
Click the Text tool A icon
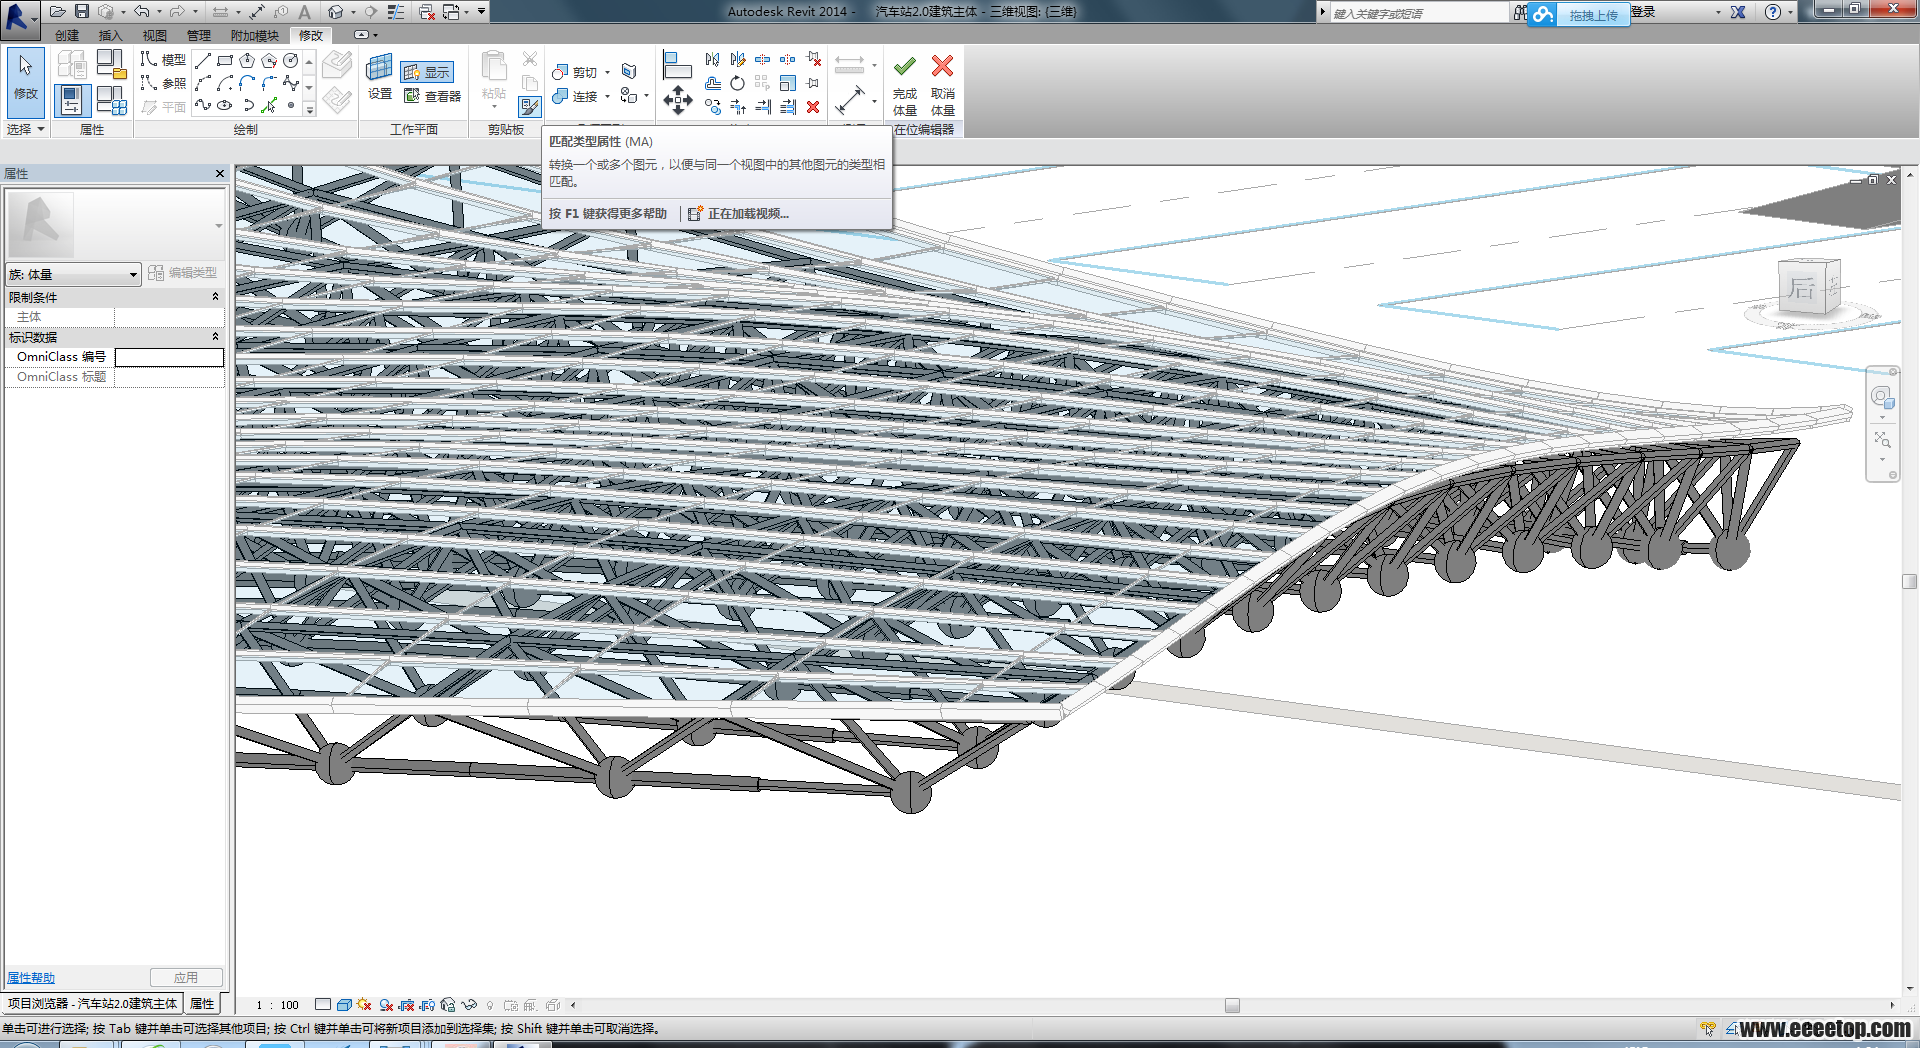coord(305,11)
